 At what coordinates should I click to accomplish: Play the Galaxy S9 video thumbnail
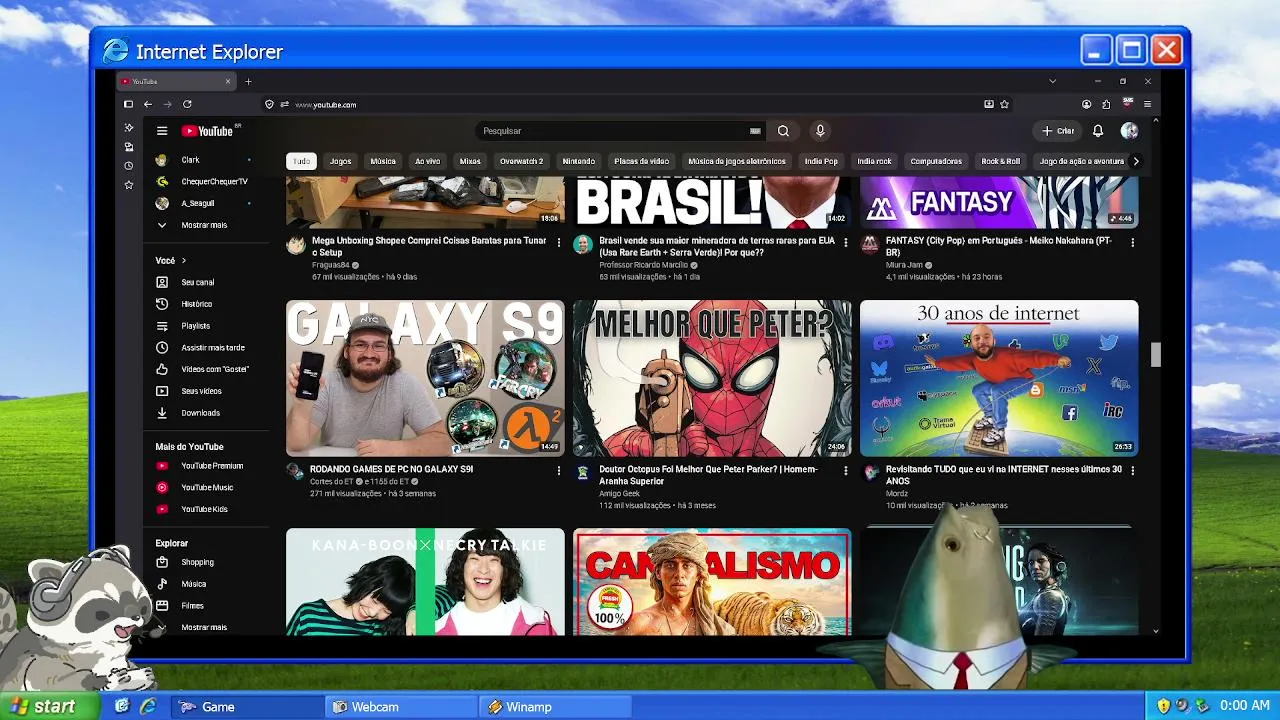[x=425, y=378]
